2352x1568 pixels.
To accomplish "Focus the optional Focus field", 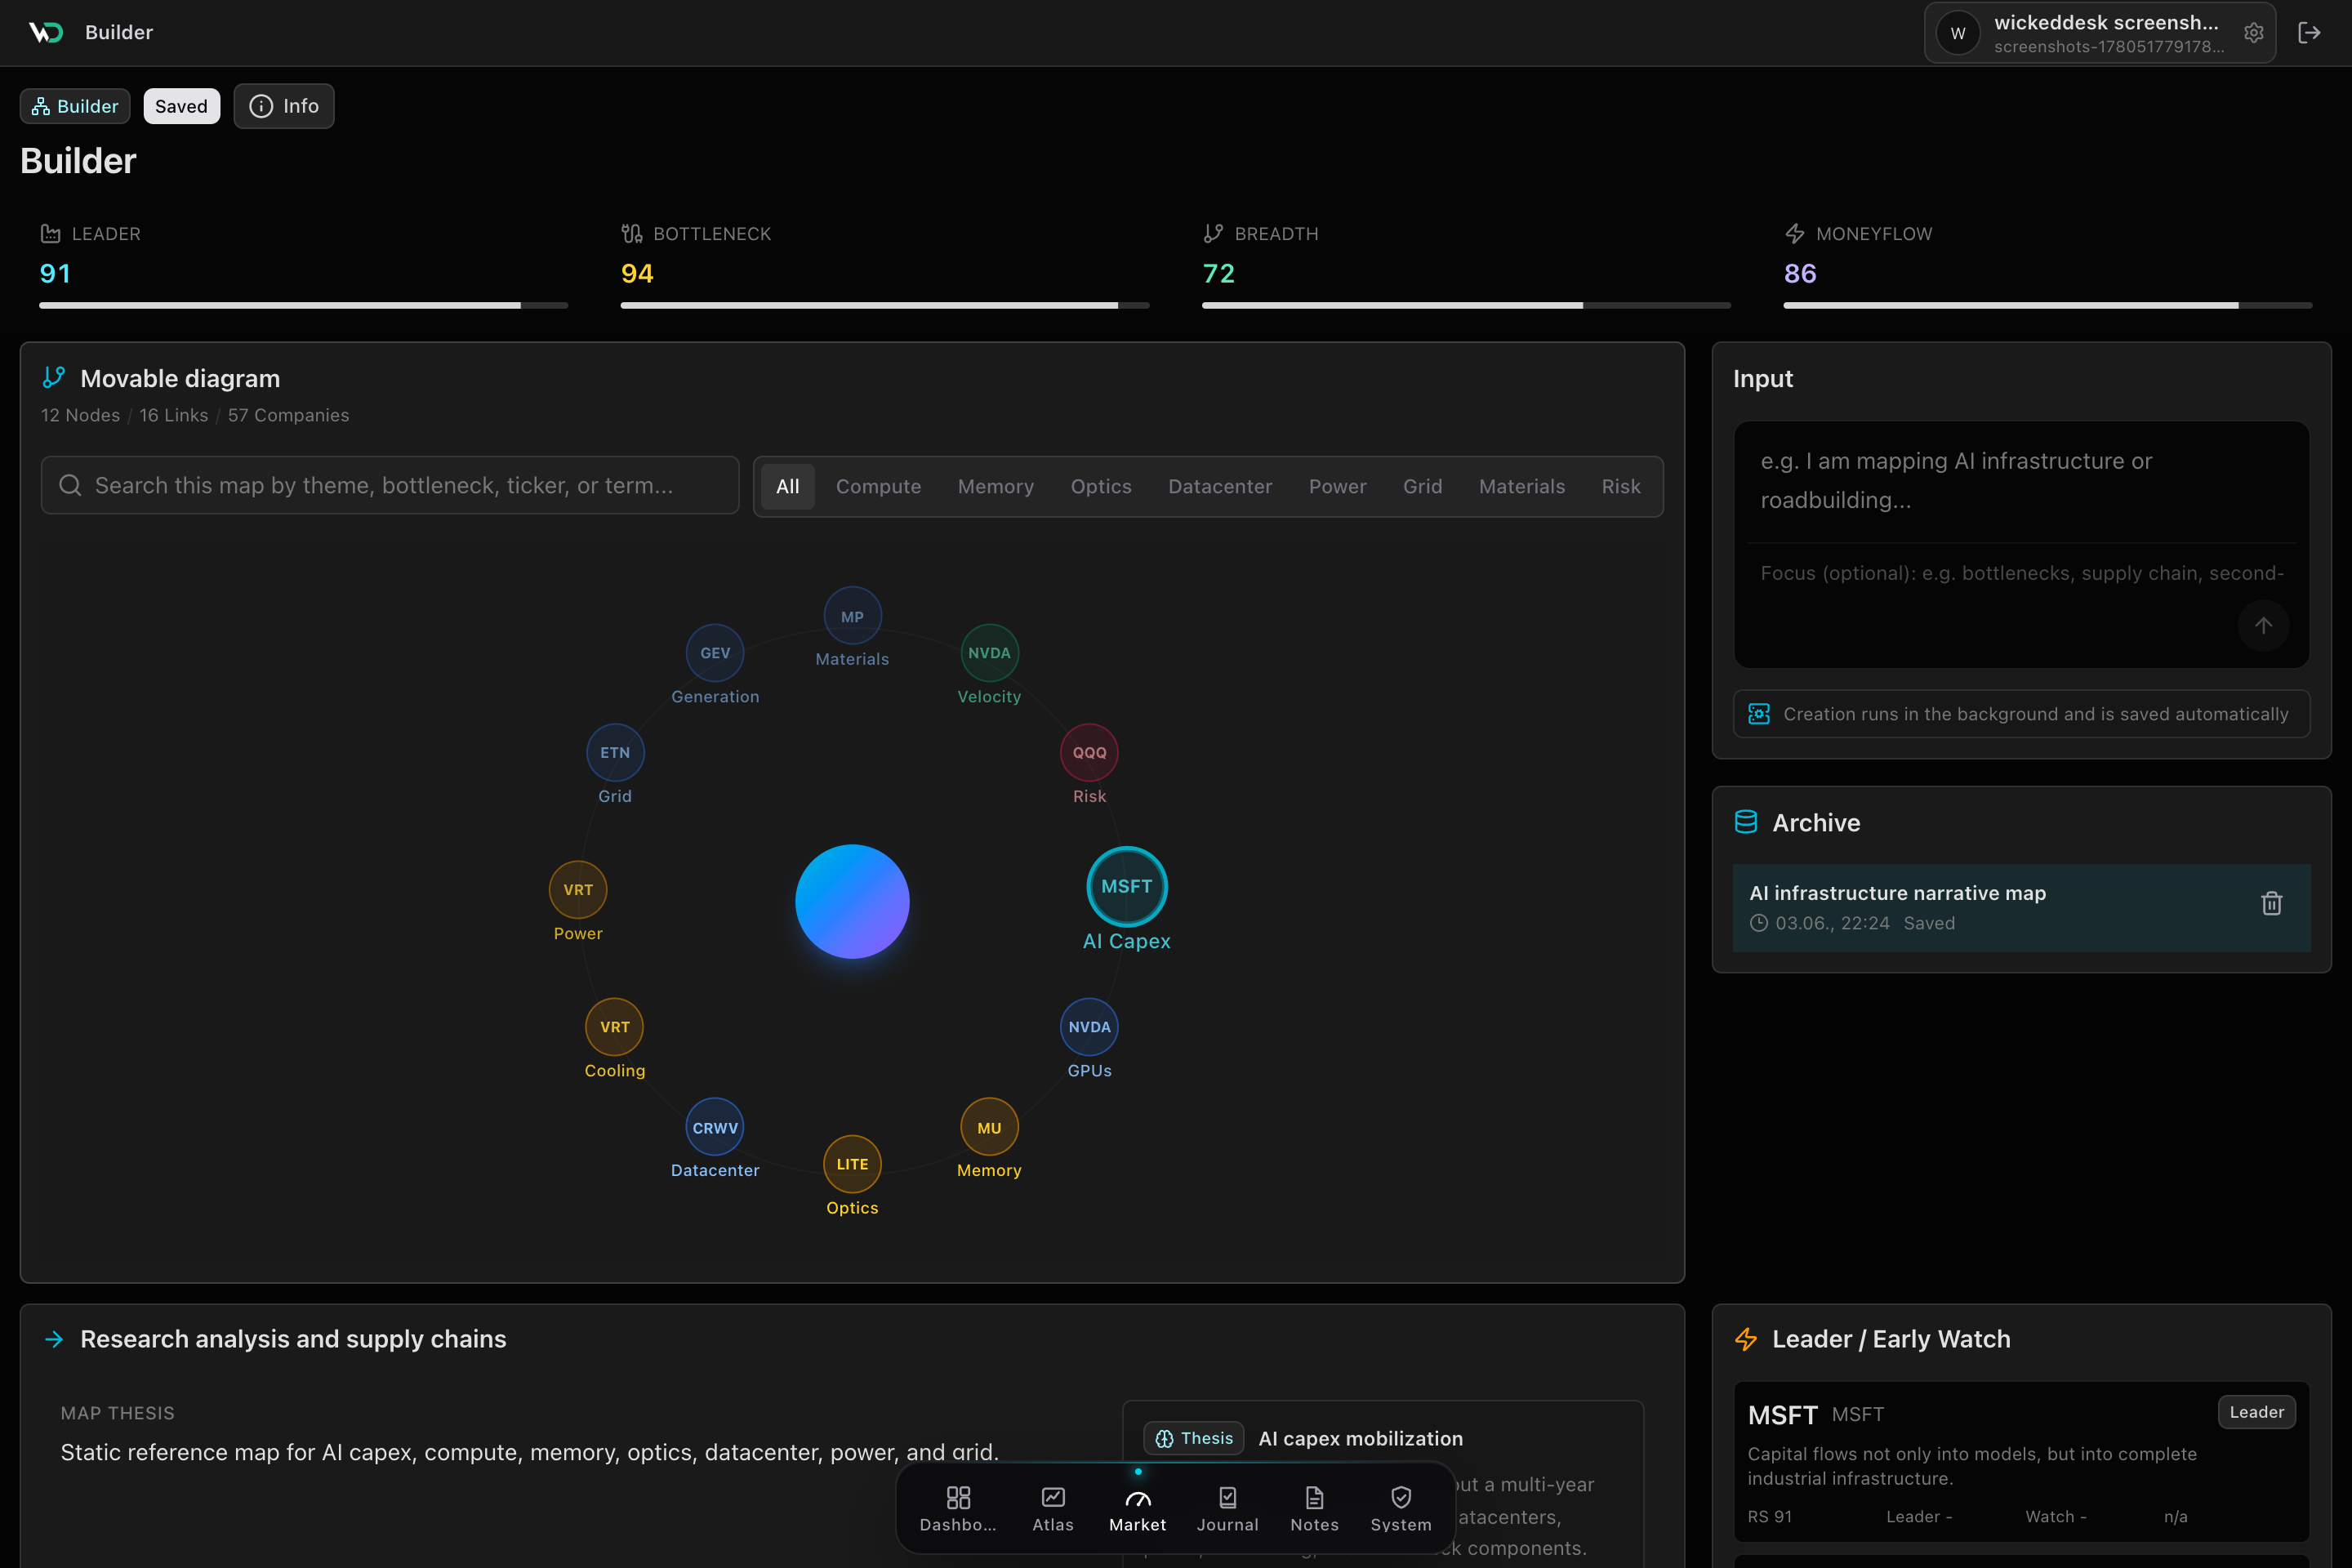I will (2021, 573).
